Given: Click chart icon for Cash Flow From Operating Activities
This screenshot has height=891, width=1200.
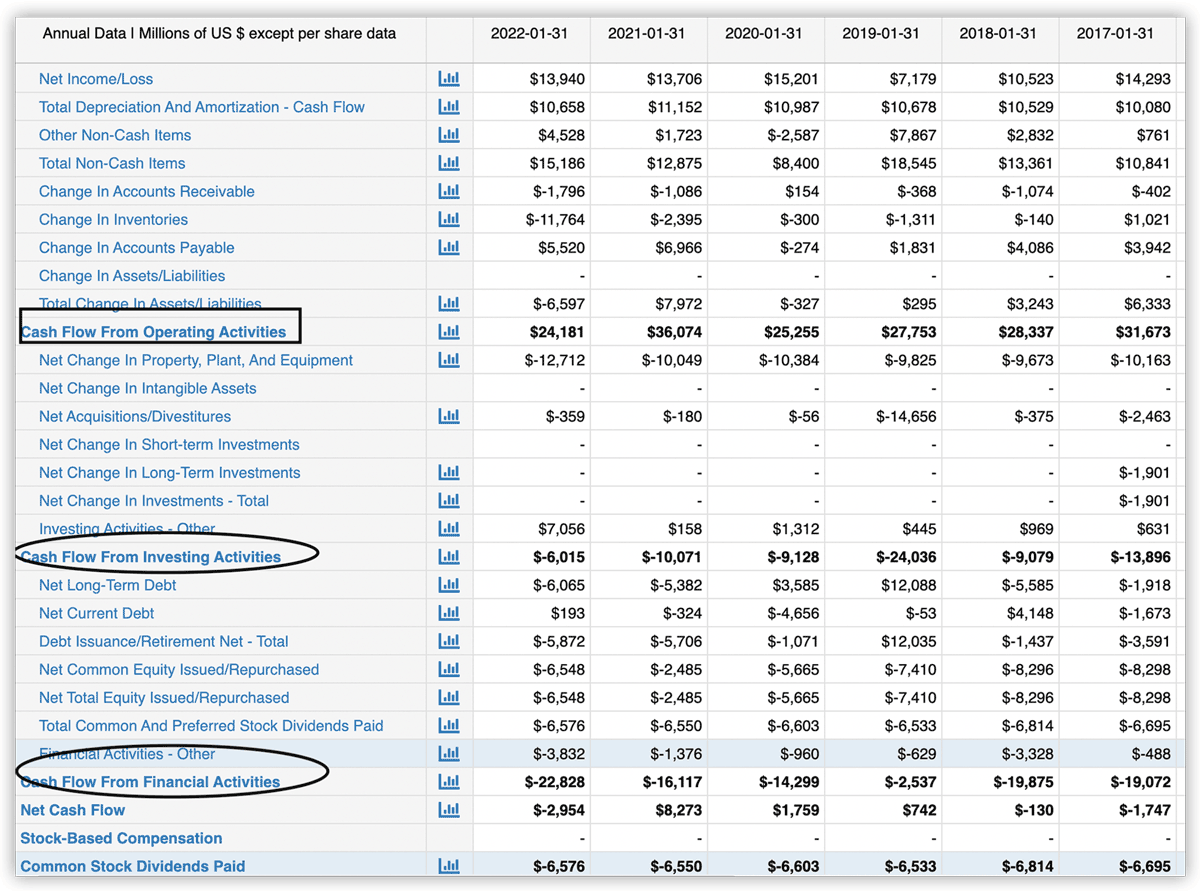Looking at the screenshot, I should click(x=449, y=332).
